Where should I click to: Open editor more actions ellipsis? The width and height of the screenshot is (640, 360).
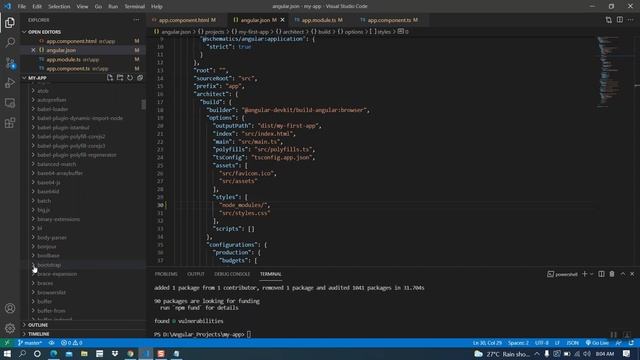click(631, 20)
